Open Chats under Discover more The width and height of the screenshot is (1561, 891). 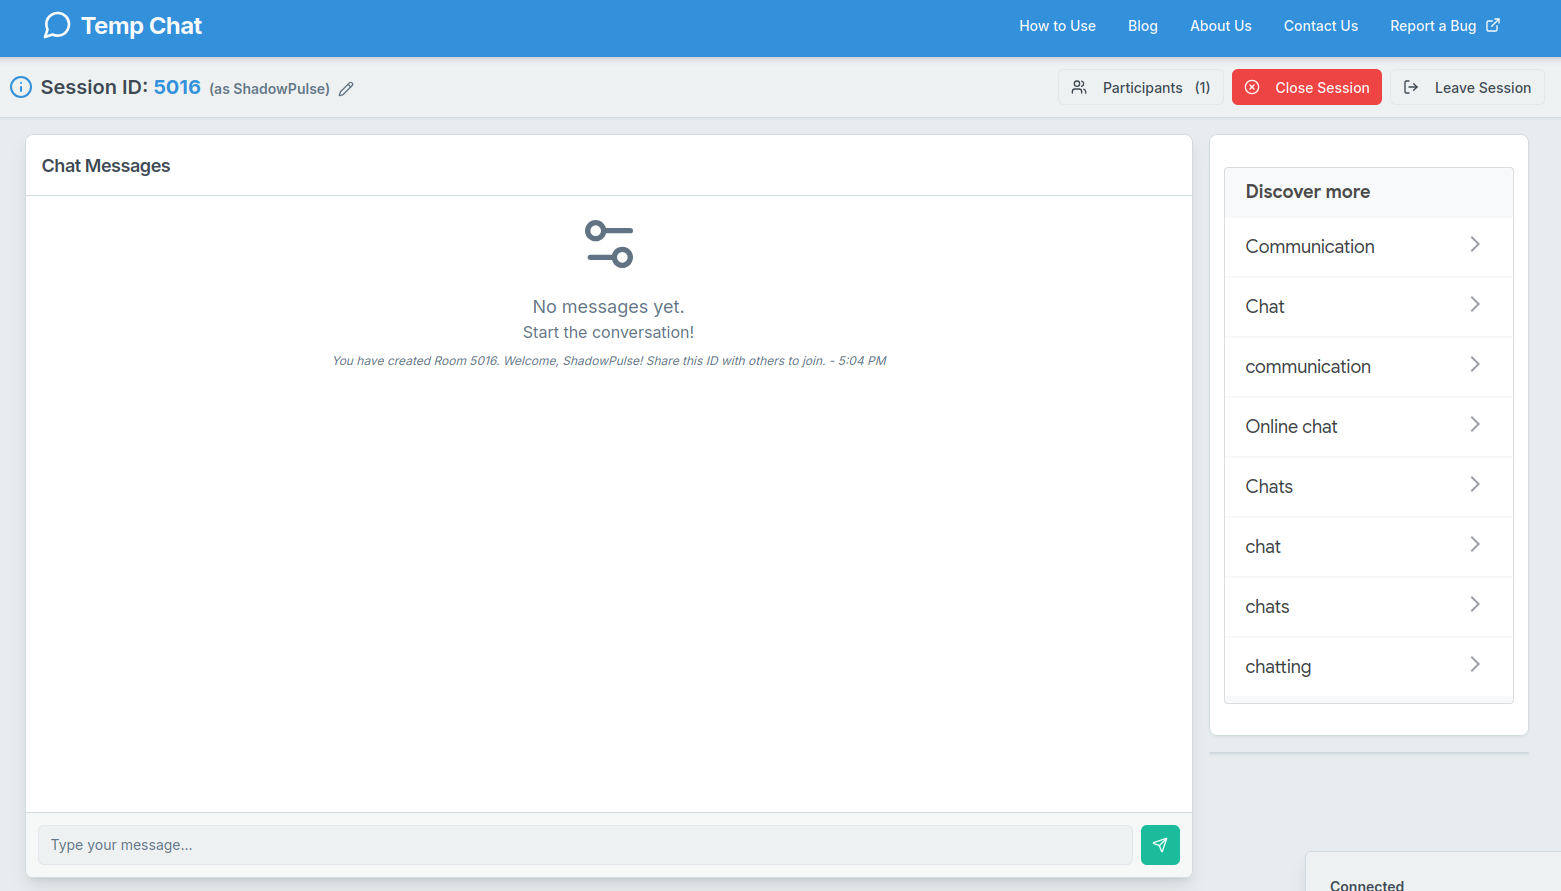1269,486
